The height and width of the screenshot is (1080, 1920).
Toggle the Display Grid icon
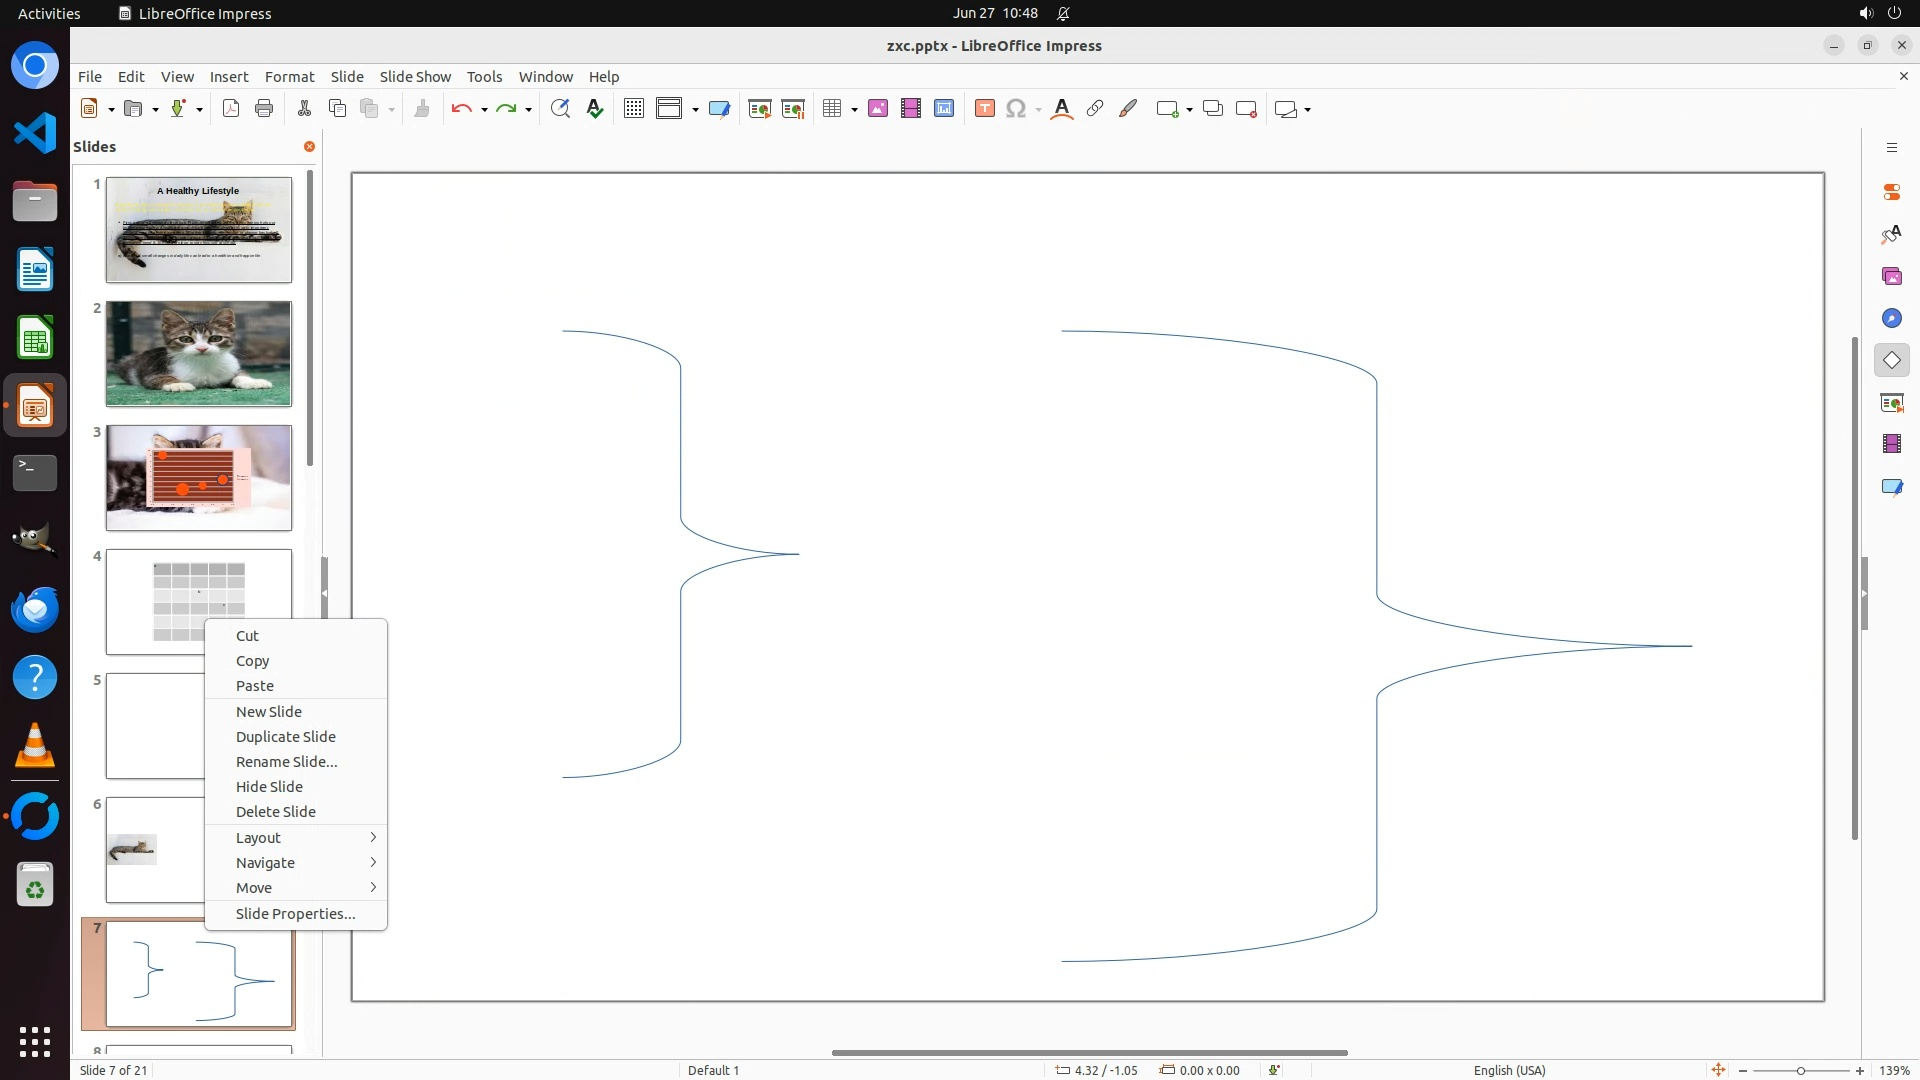(x=634, y=109)
